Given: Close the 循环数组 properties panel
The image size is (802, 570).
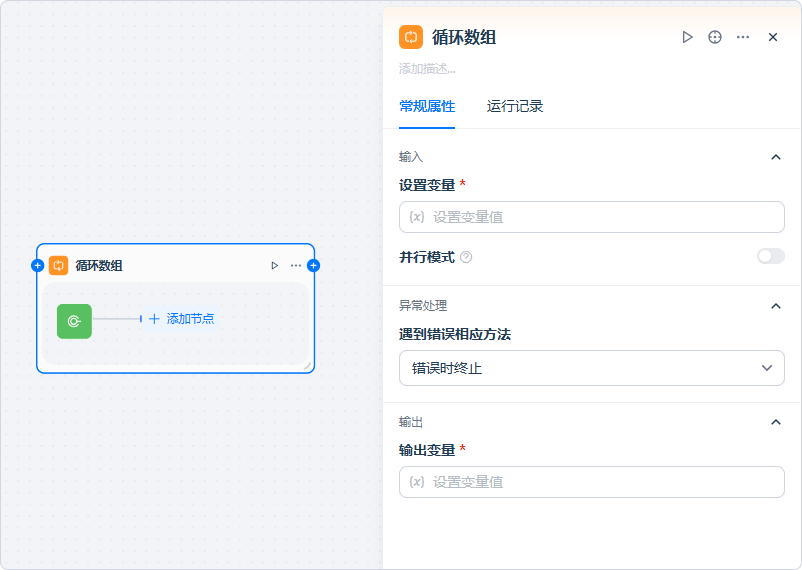Looking at the screenshot, I should point(773,37).
